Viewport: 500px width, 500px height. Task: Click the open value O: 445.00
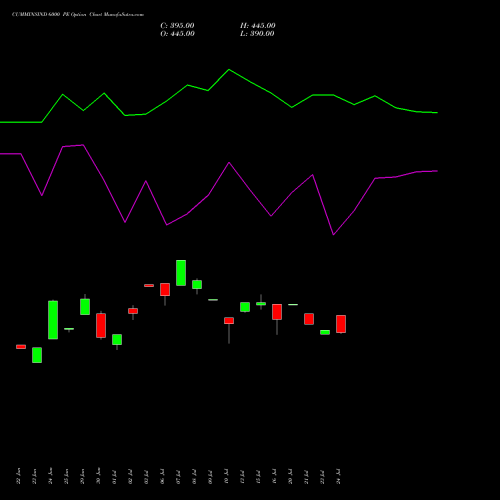tap(177, 34)
